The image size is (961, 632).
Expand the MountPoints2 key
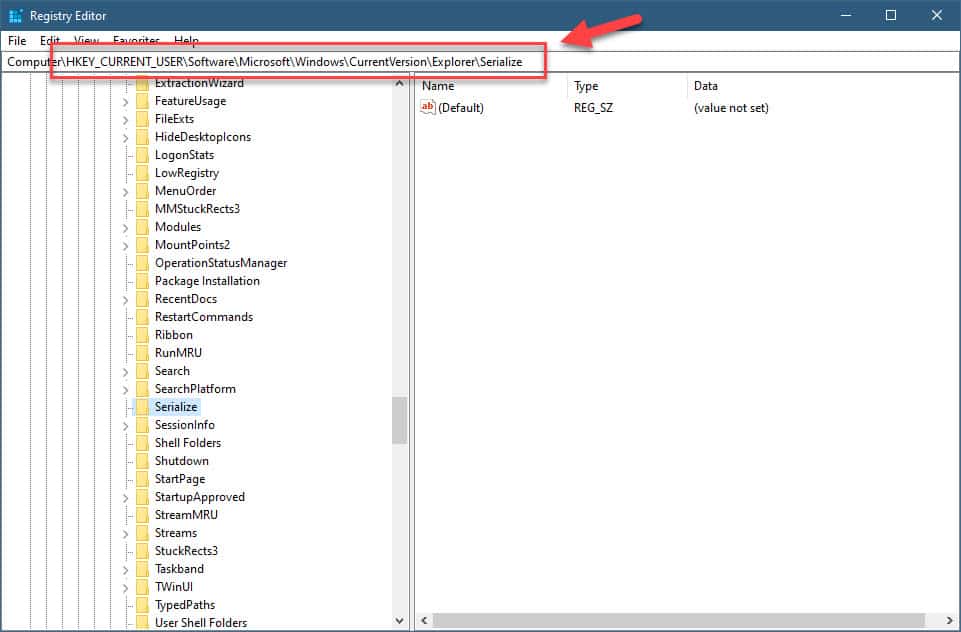click(125, 245)
